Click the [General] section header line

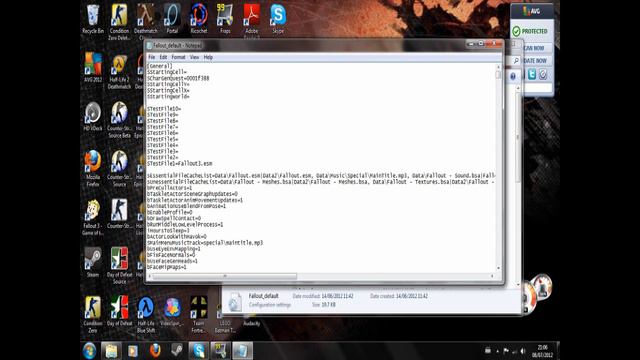(x=160, y=66)
